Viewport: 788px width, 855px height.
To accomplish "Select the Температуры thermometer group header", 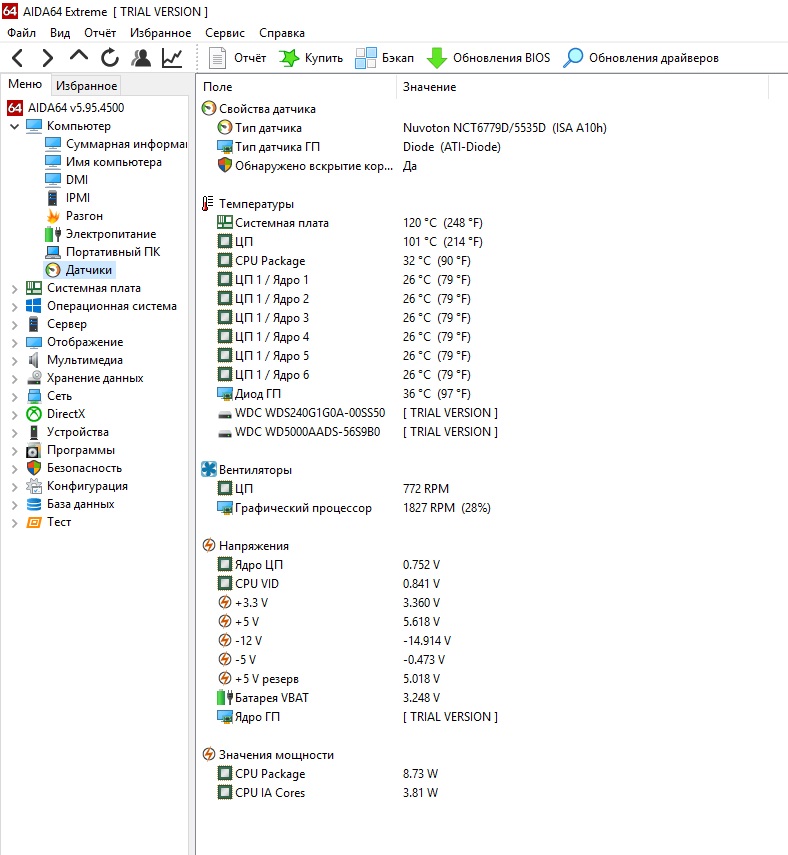I will [x=248, y=204].
